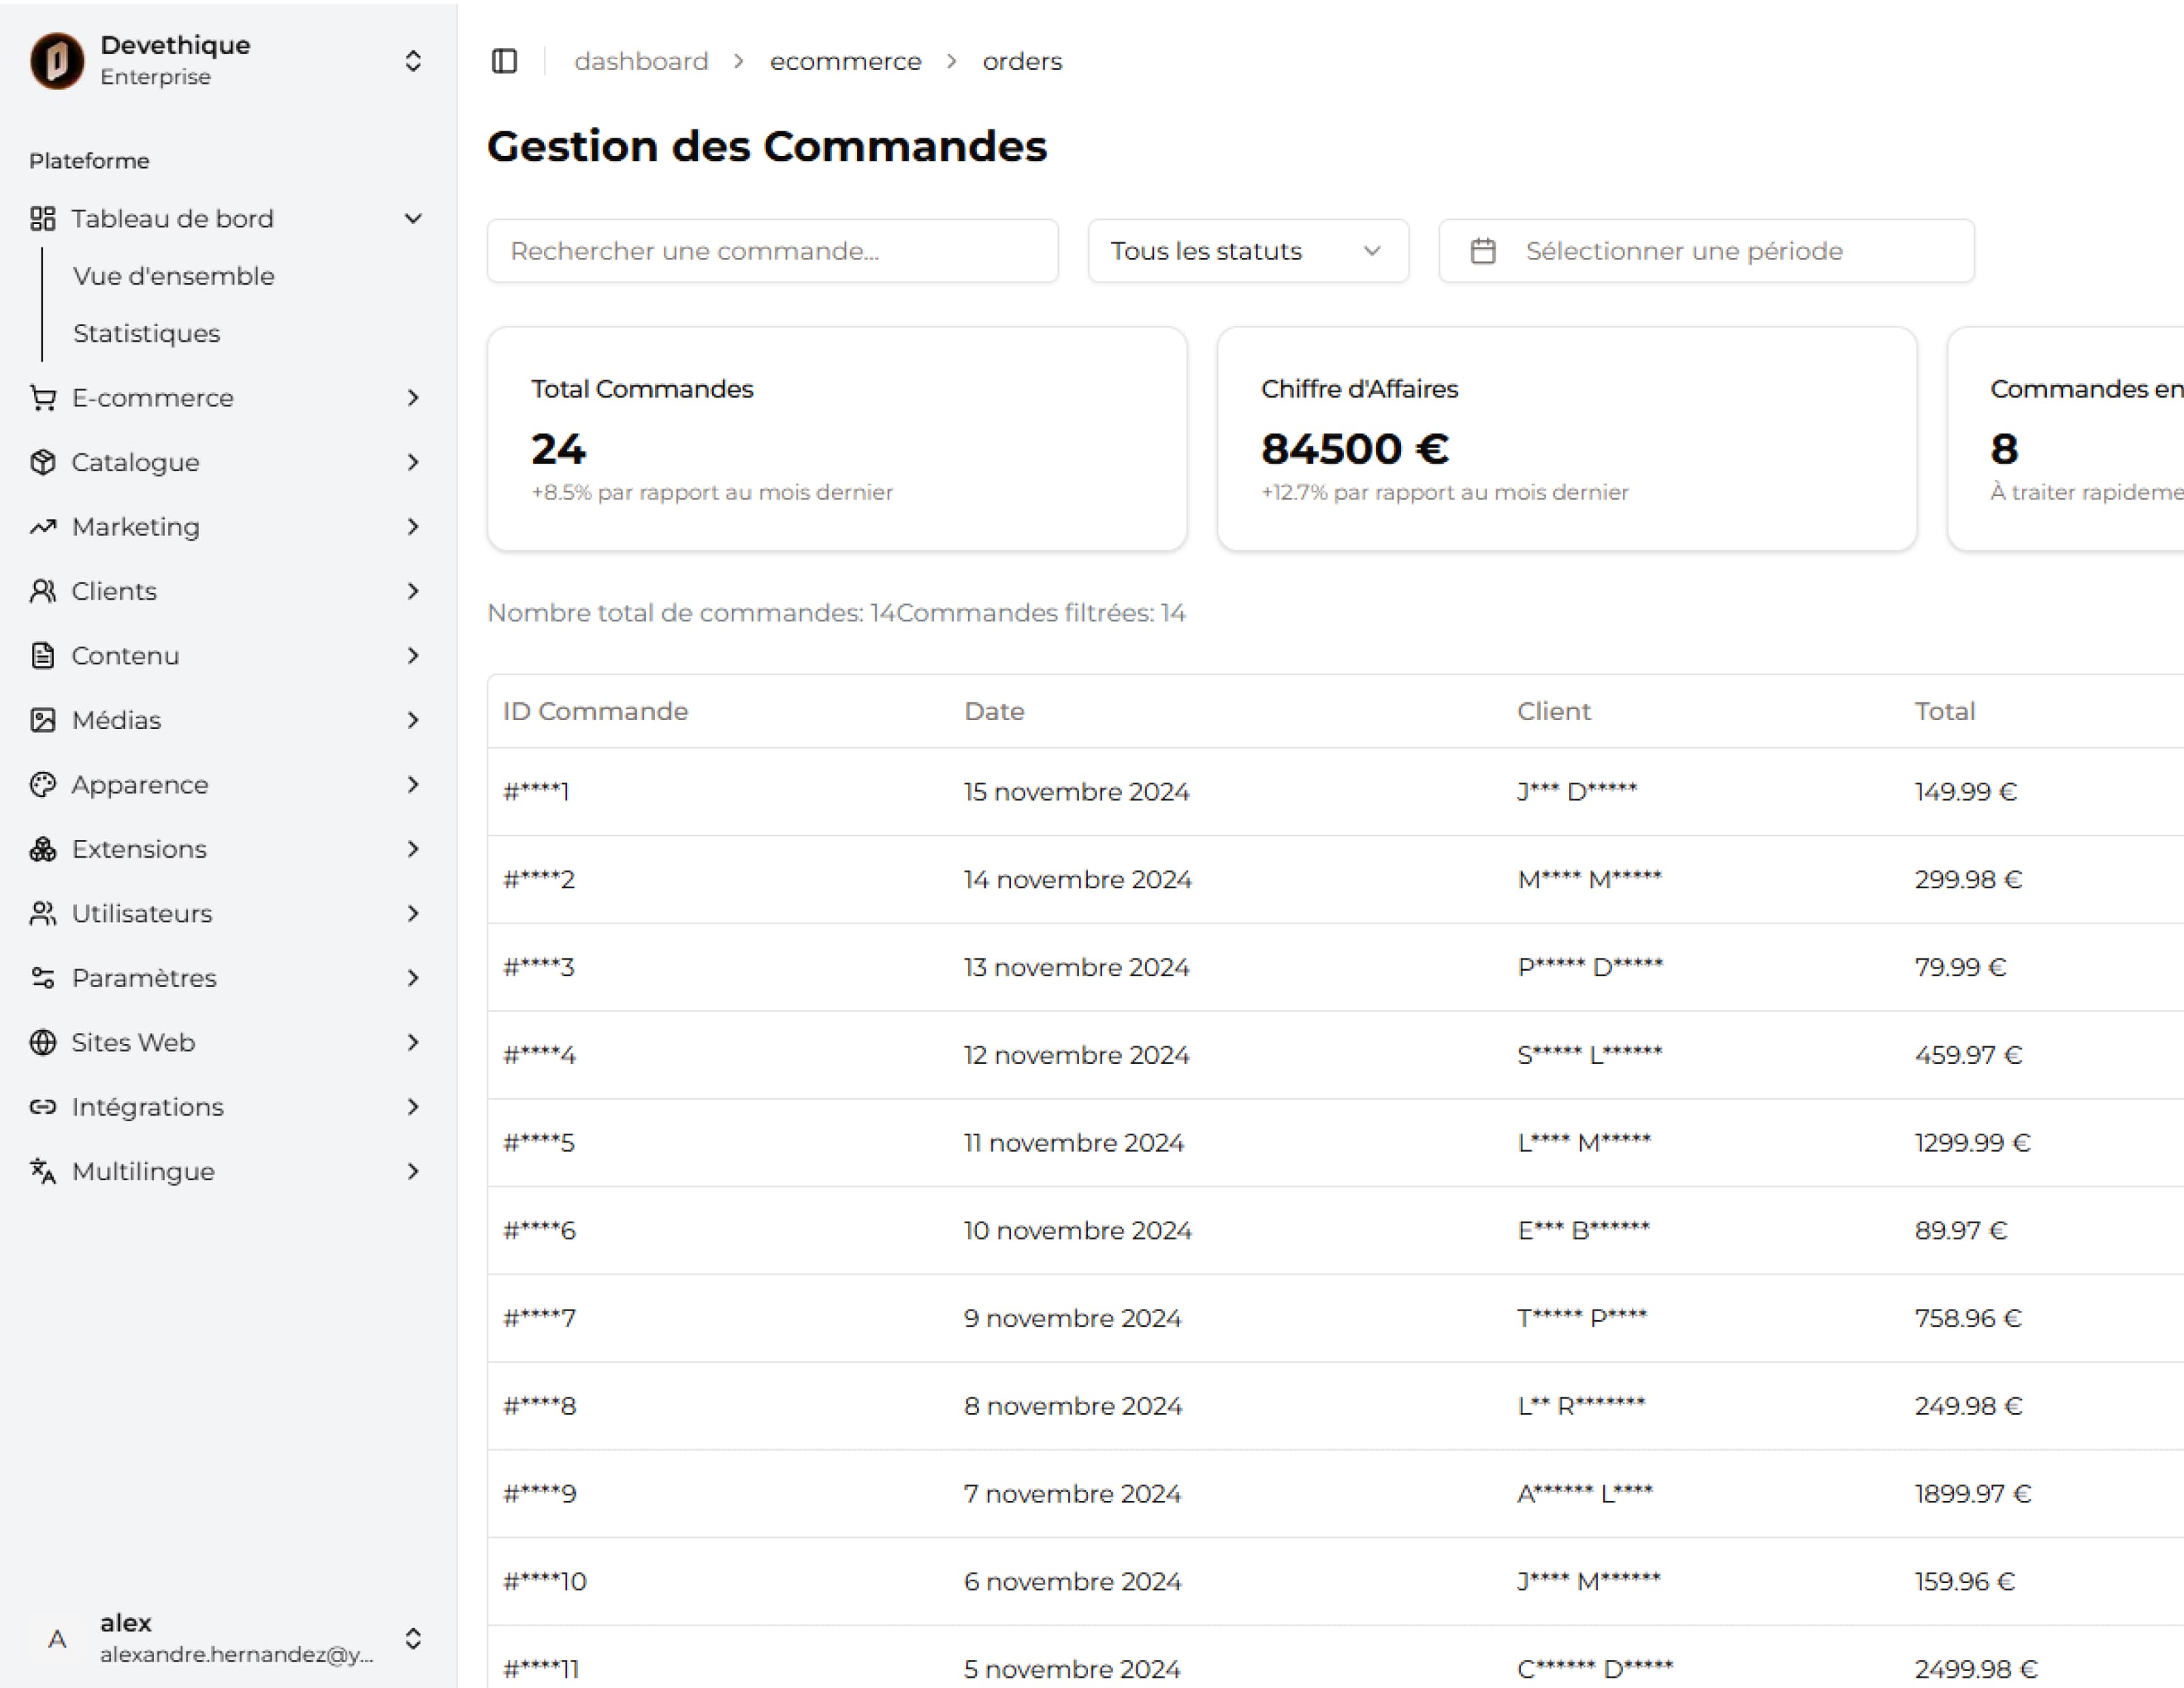Expand the Sites Web menu chevron
Image resolution: width=2184 pixels, height=1688 pixels.
[412, 1043]
